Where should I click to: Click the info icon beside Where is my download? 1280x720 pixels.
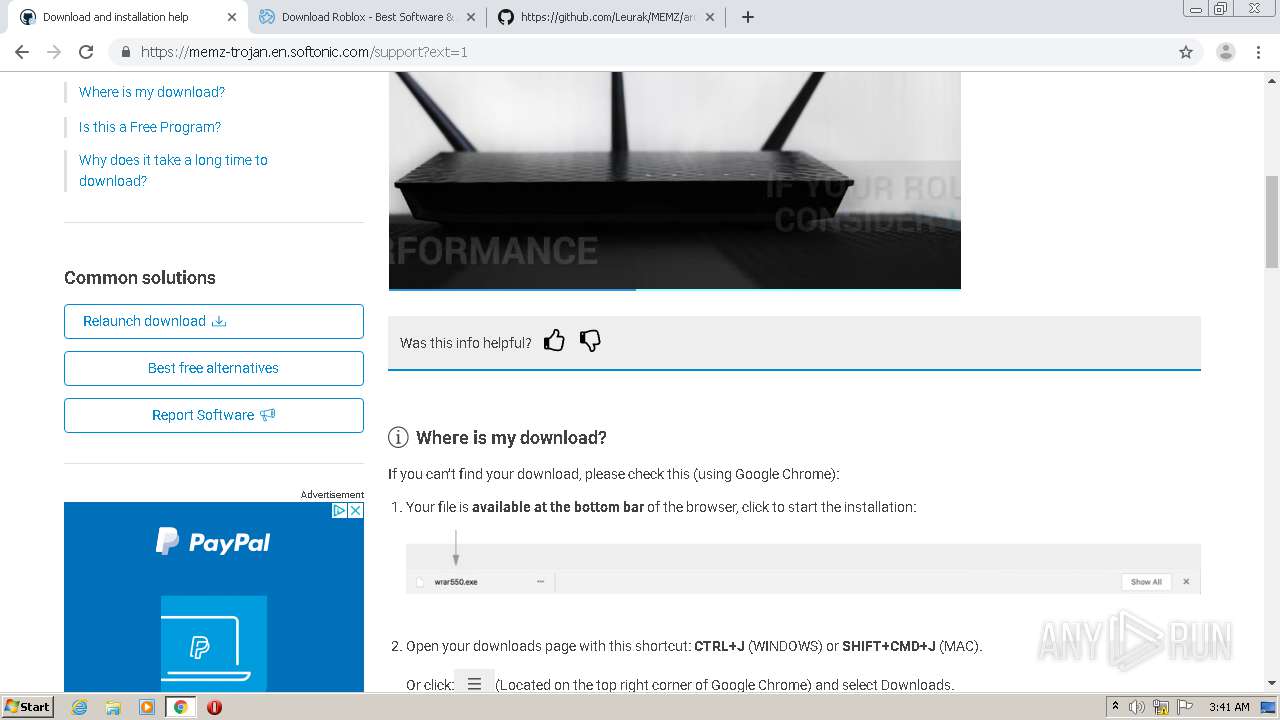398,437
